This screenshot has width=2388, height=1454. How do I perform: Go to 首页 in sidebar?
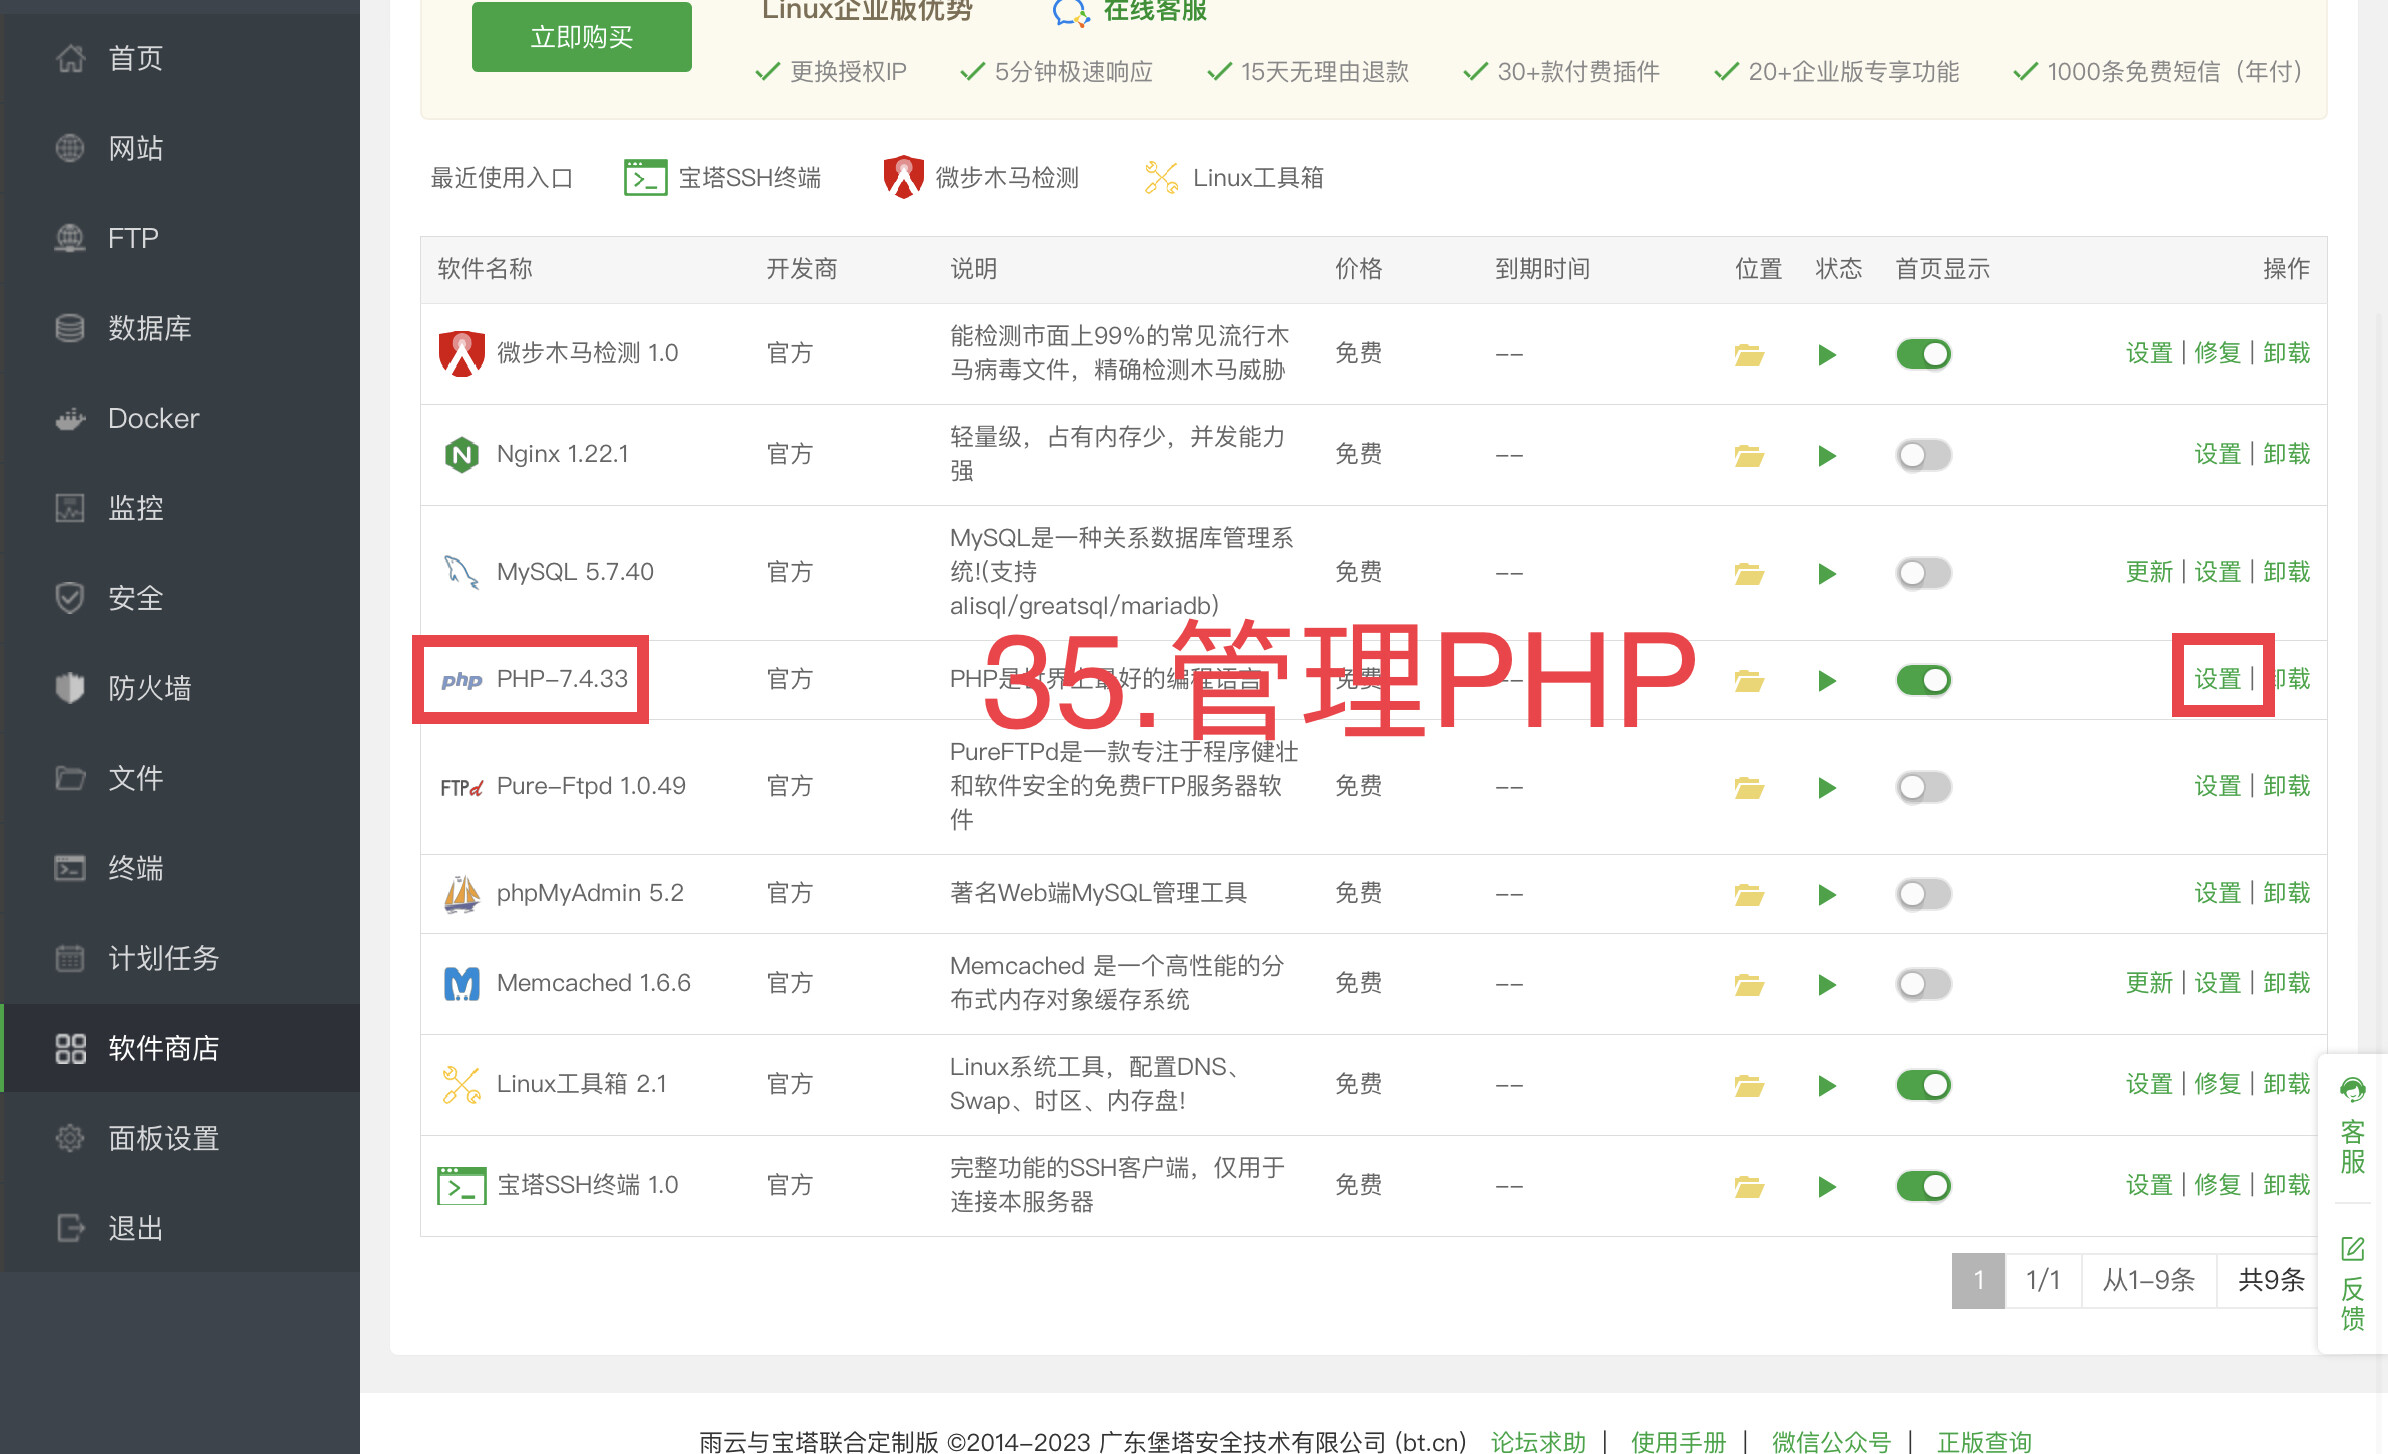point(180,58)
